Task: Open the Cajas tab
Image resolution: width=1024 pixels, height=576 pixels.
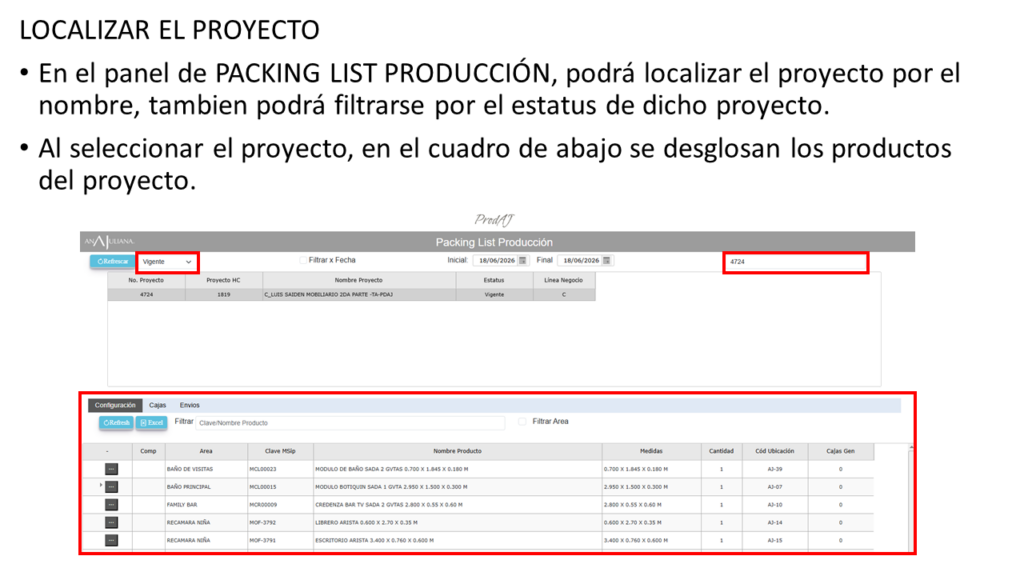Action: 157,406
